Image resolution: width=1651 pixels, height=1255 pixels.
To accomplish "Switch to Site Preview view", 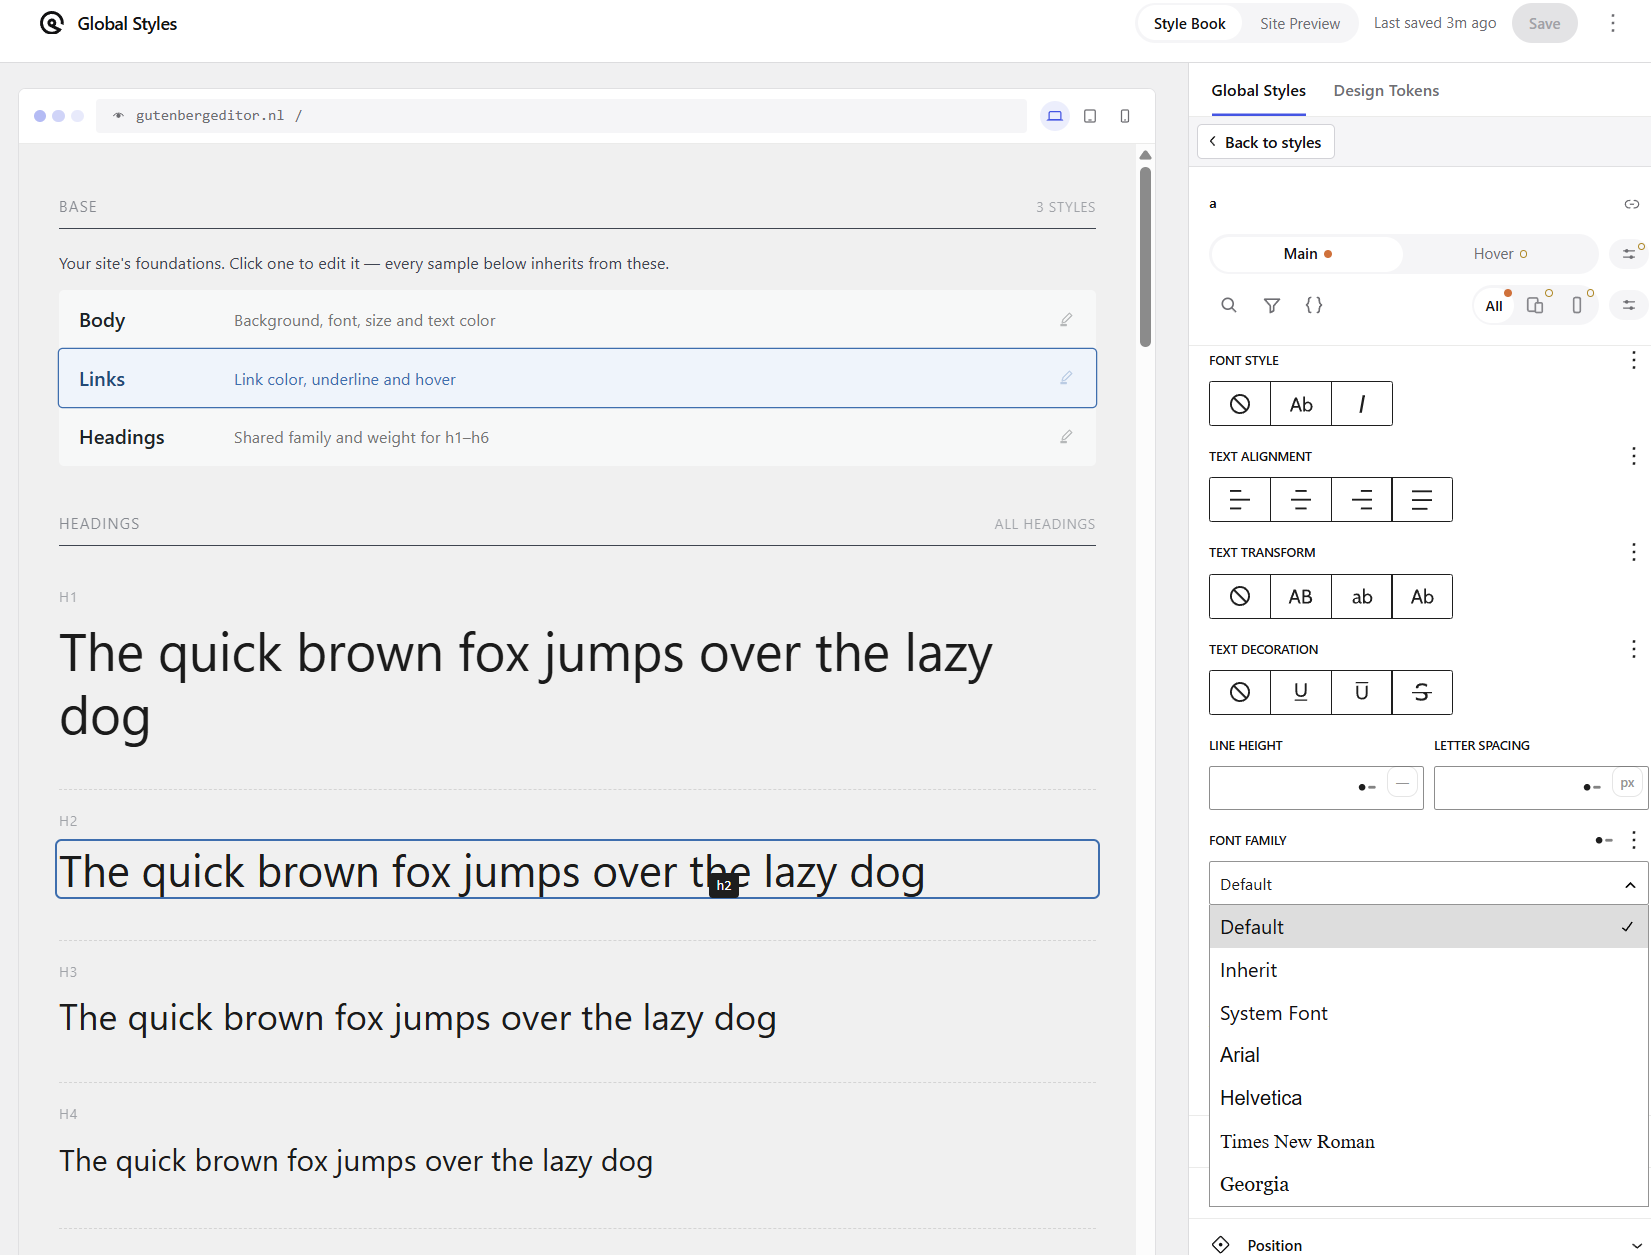I will pyautogui.click(x=1300, y=23).
